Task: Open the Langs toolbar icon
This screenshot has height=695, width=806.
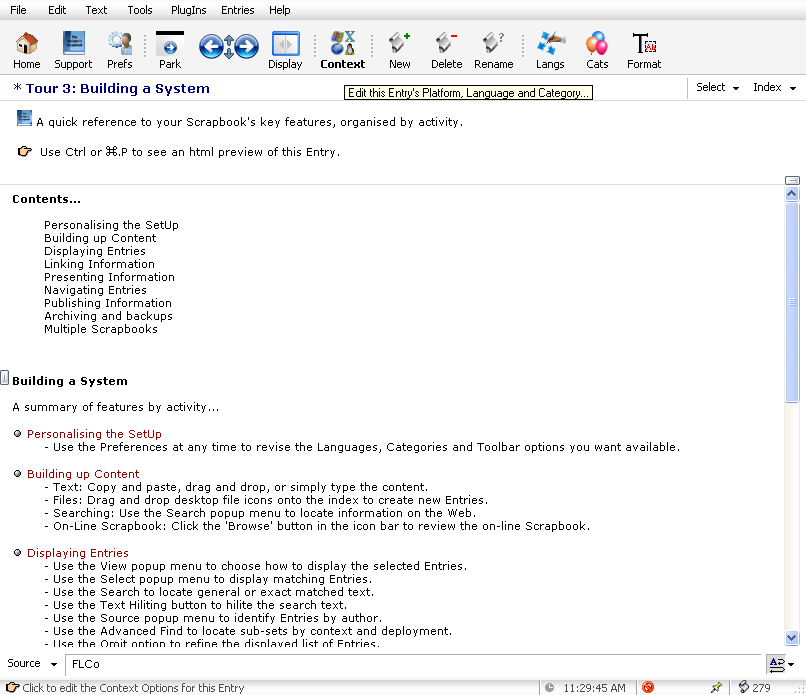Action: tap(550, 50)
